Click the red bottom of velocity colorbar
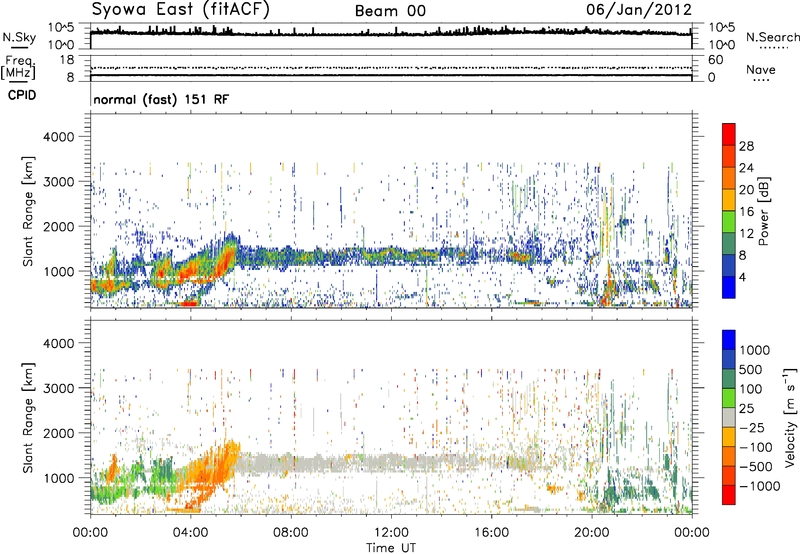800x554 pixels. (729, 495)
